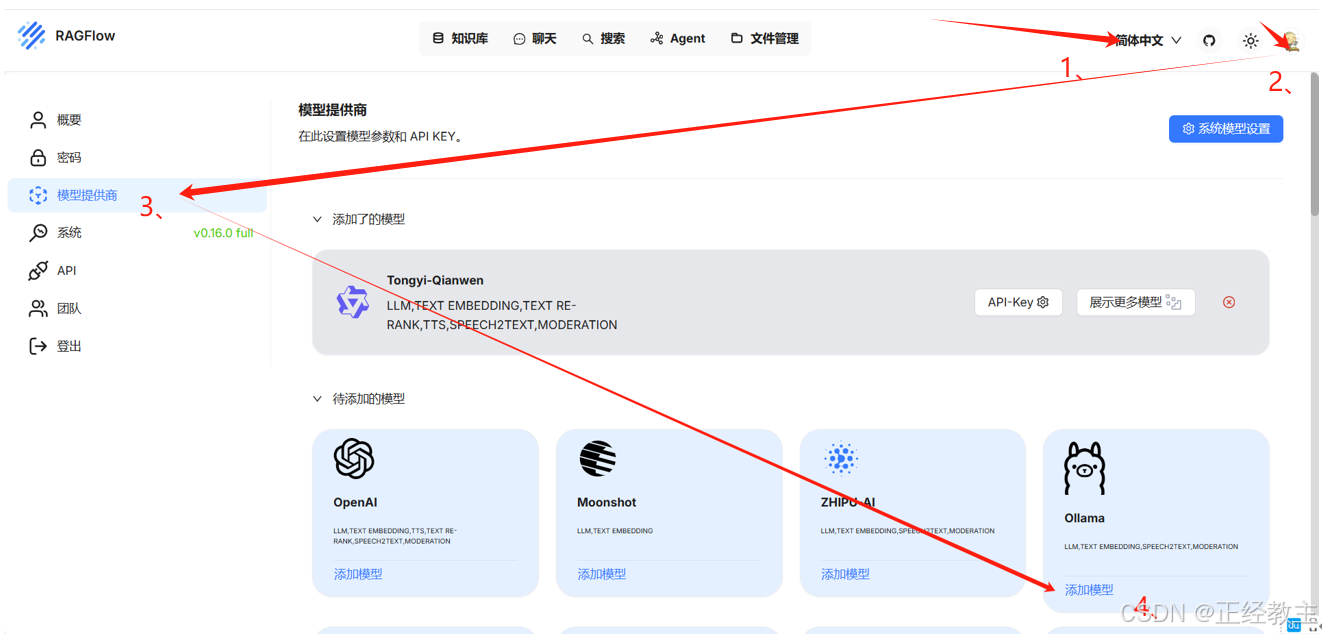Click the Tongyi-Qianwen logo icon

tap(353, 302)
